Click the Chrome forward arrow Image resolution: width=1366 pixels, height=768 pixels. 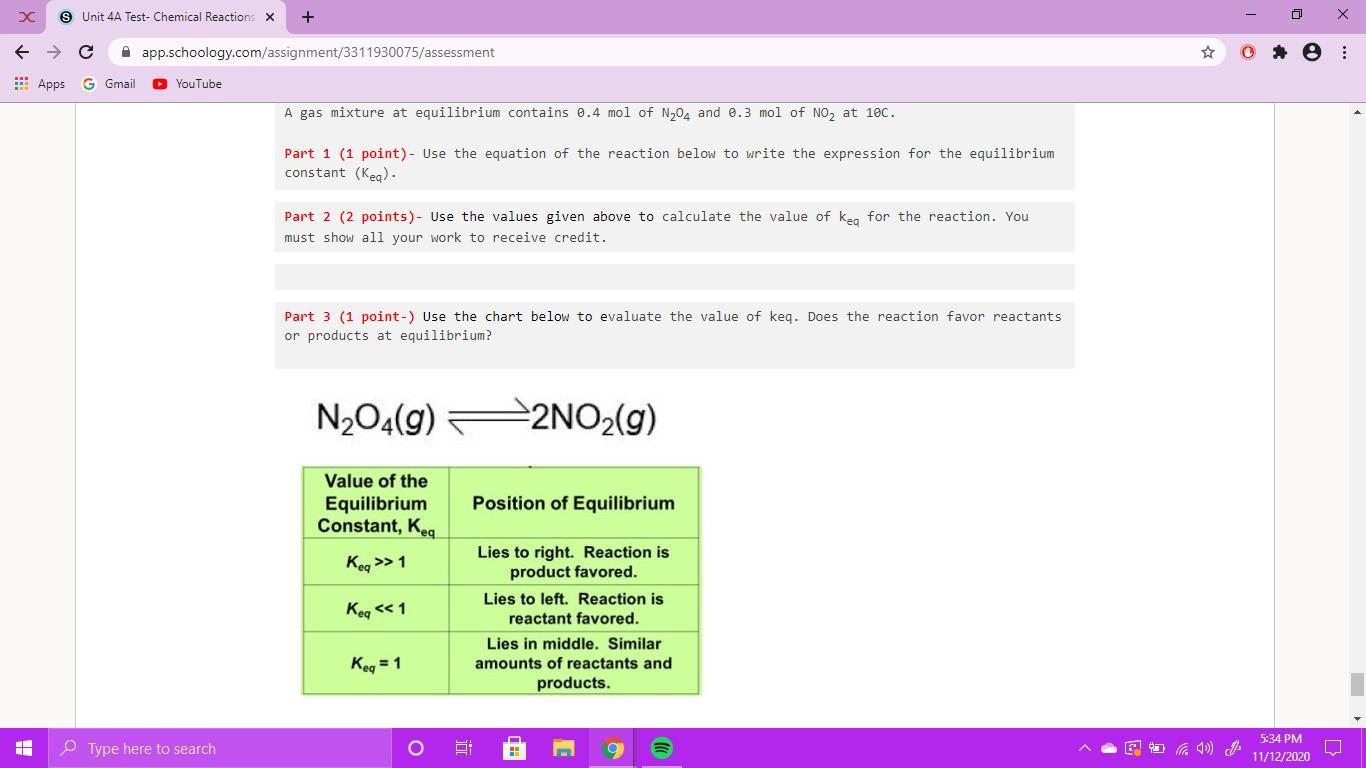coord(54,52)
